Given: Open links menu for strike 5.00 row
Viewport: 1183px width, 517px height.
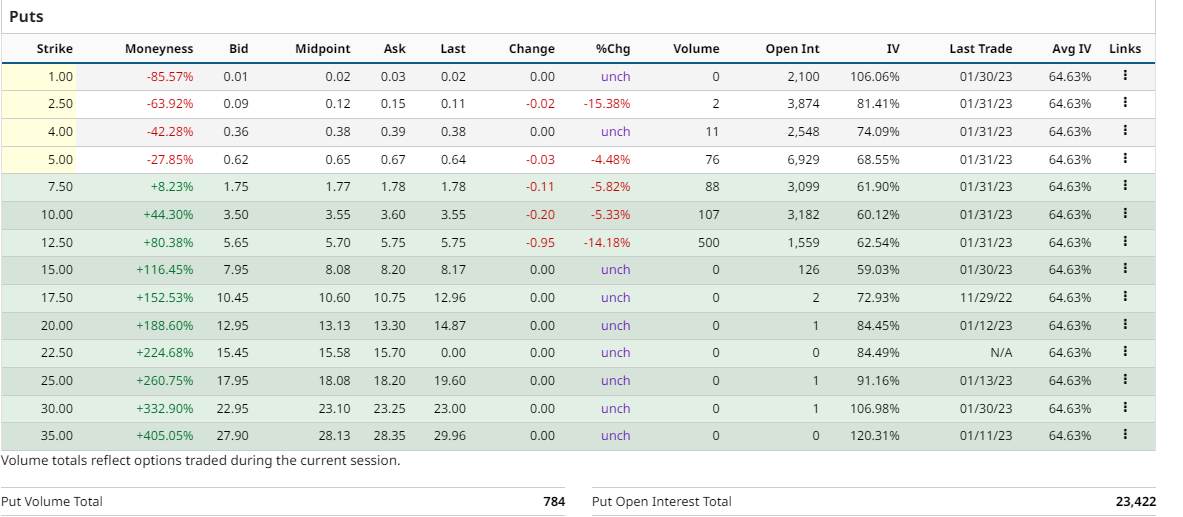Looking at the screenshot, I should [x=1125, y=158].
